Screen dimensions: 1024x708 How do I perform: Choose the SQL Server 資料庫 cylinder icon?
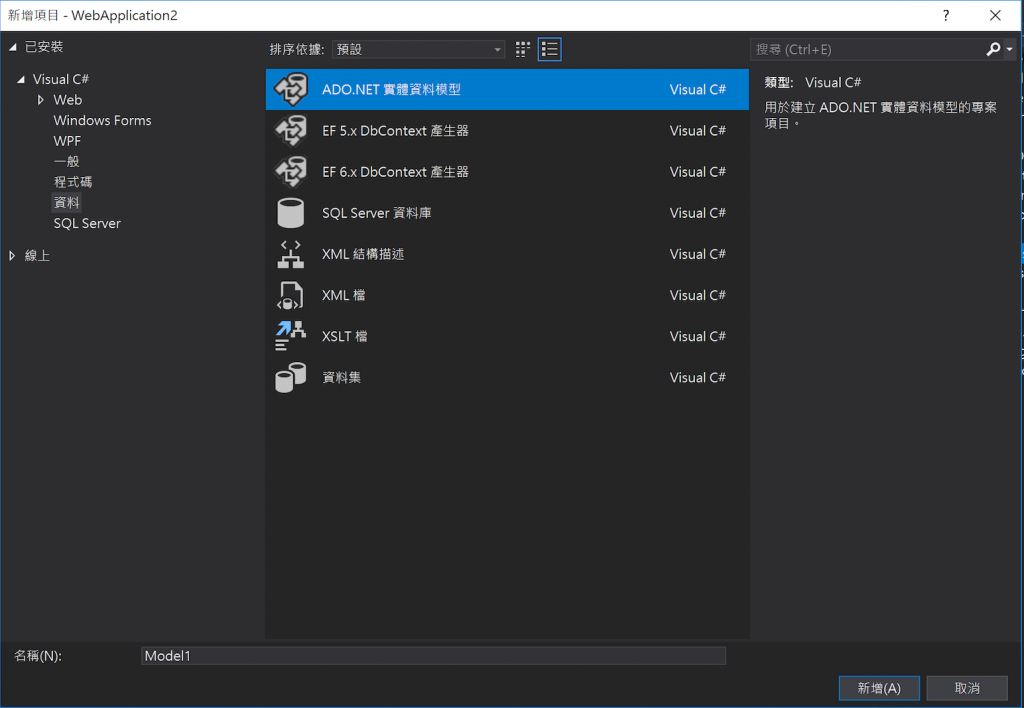pyautogui.click(x=291, y=213)
